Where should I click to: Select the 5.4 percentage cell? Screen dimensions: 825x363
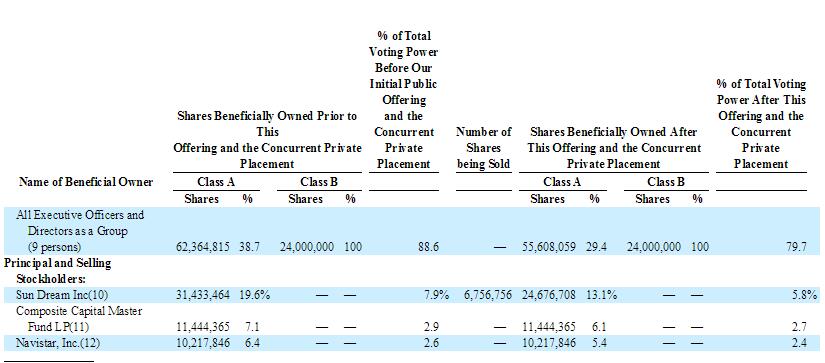pos(599,343)
